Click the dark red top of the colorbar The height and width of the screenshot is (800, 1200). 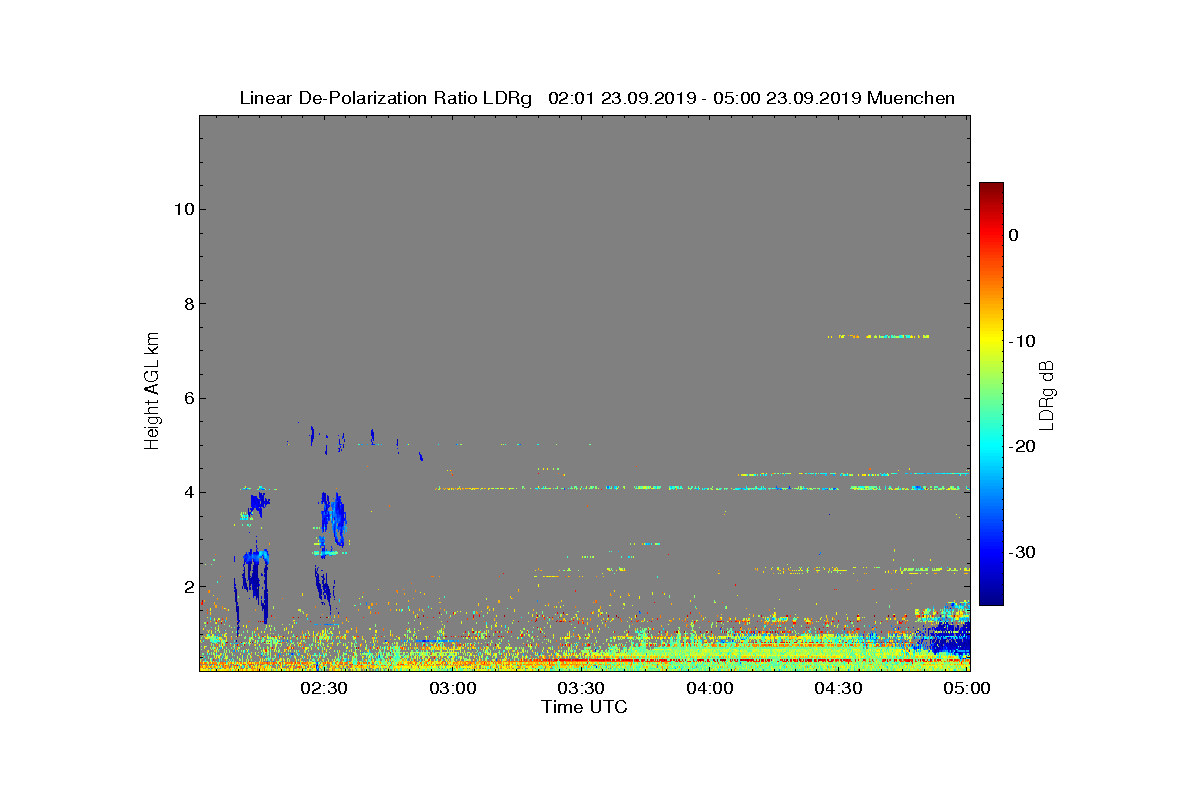coord(991,190)
